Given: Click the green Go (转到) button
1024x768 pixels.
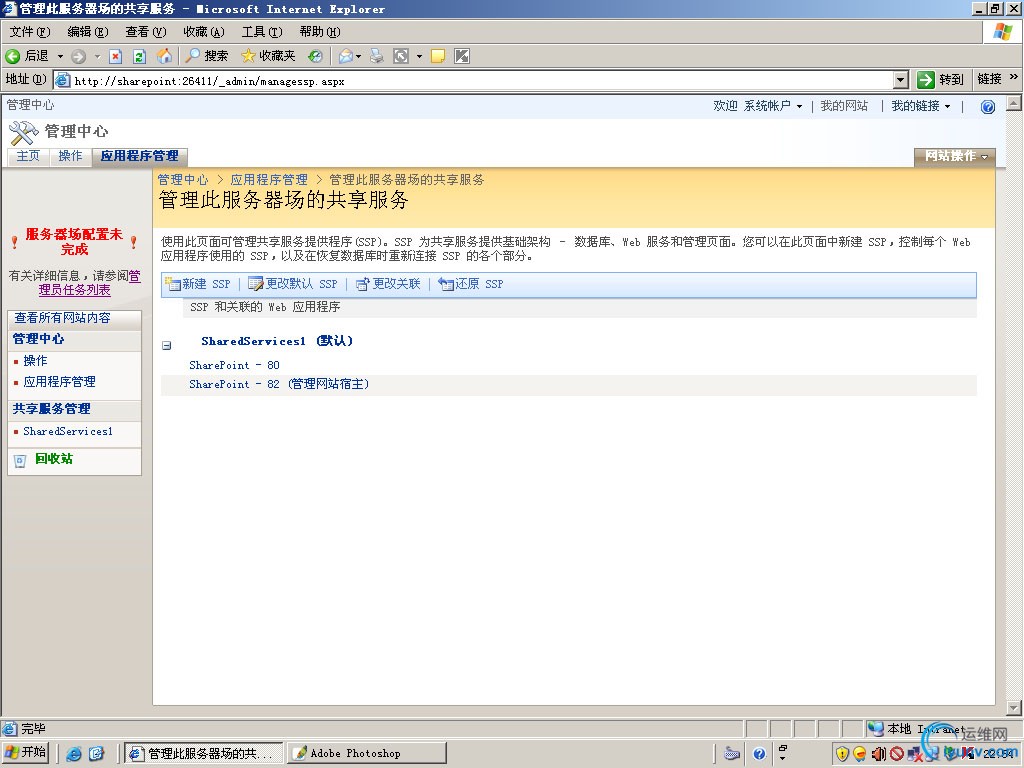Looking at the screenshot, I should click(x=940, y=80).
